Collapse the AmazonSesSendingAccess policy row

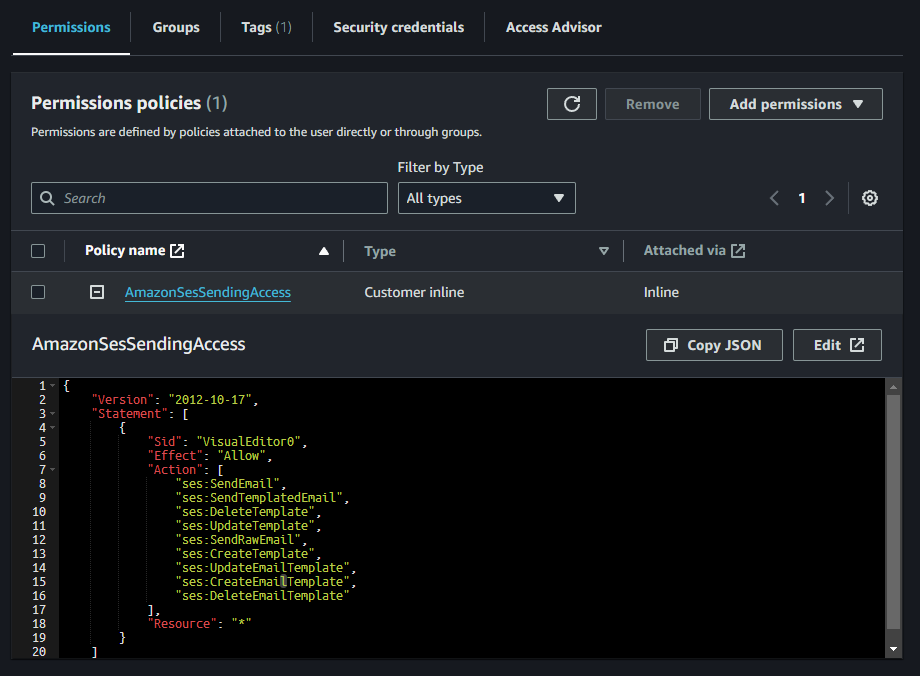point(97,292)
